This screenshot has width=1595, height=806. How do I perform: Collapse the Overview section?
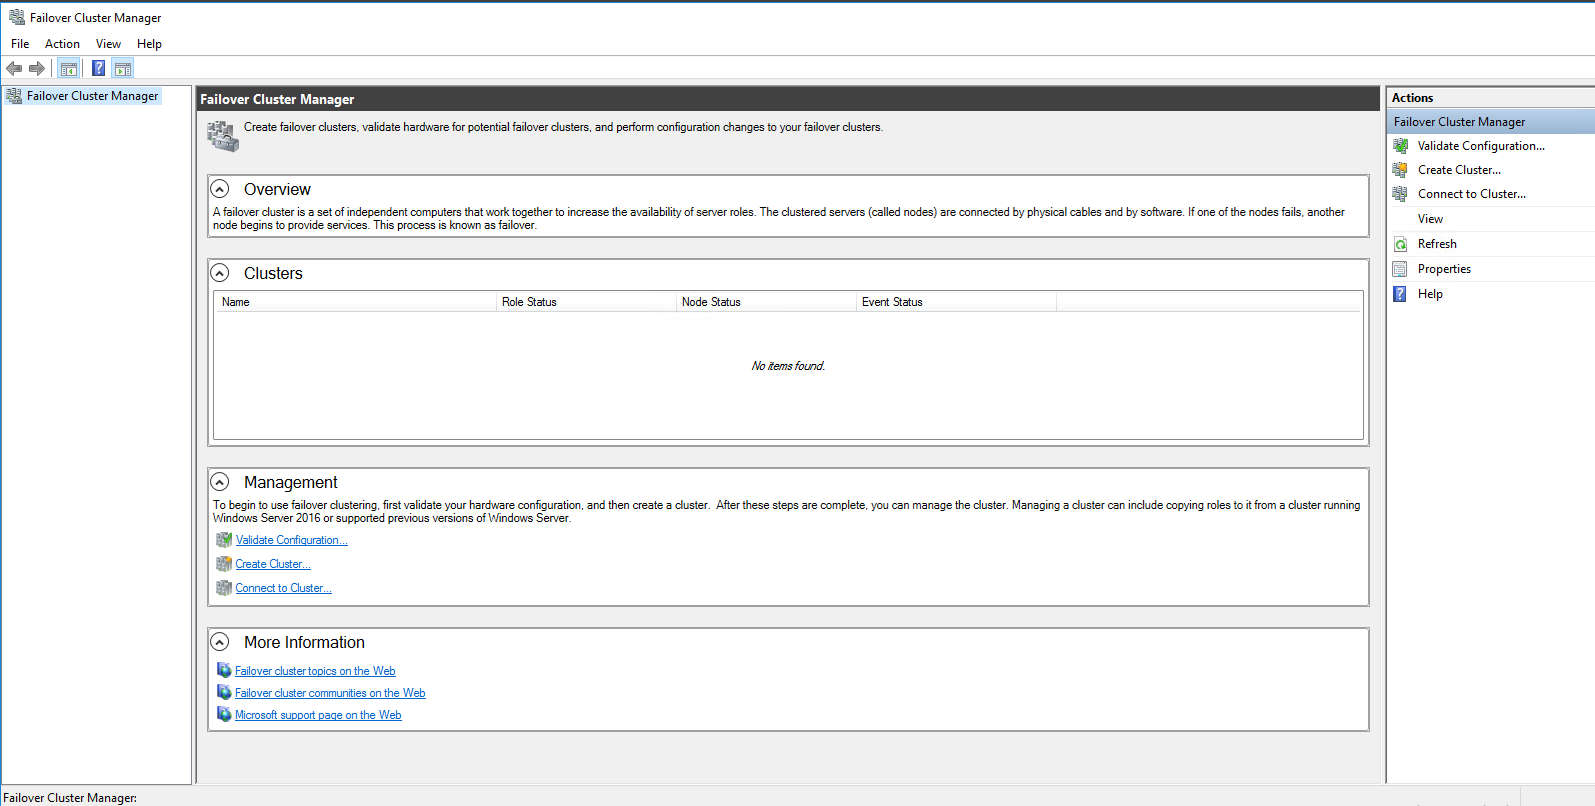tap(220, 189)
